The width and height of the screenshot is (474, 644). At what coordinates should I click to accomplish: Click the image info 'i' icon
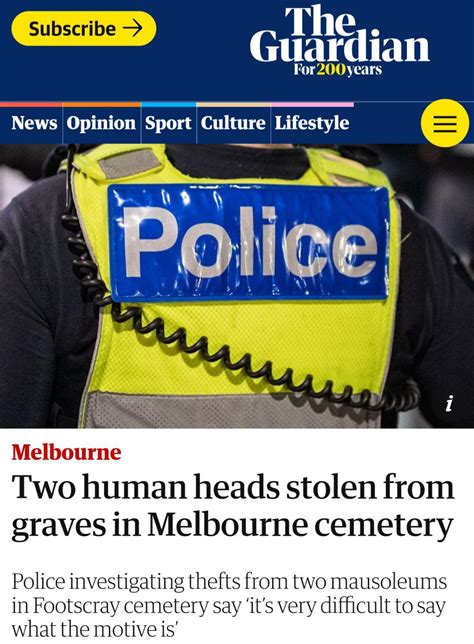449,403
